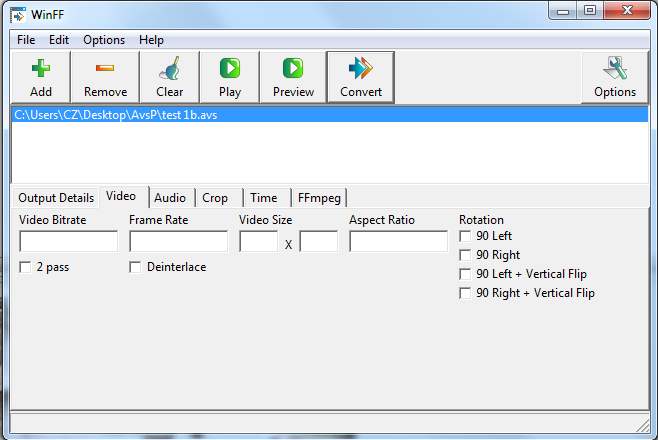
Task: Click the Video Bitrate input field
Action: tap(69, 241)
